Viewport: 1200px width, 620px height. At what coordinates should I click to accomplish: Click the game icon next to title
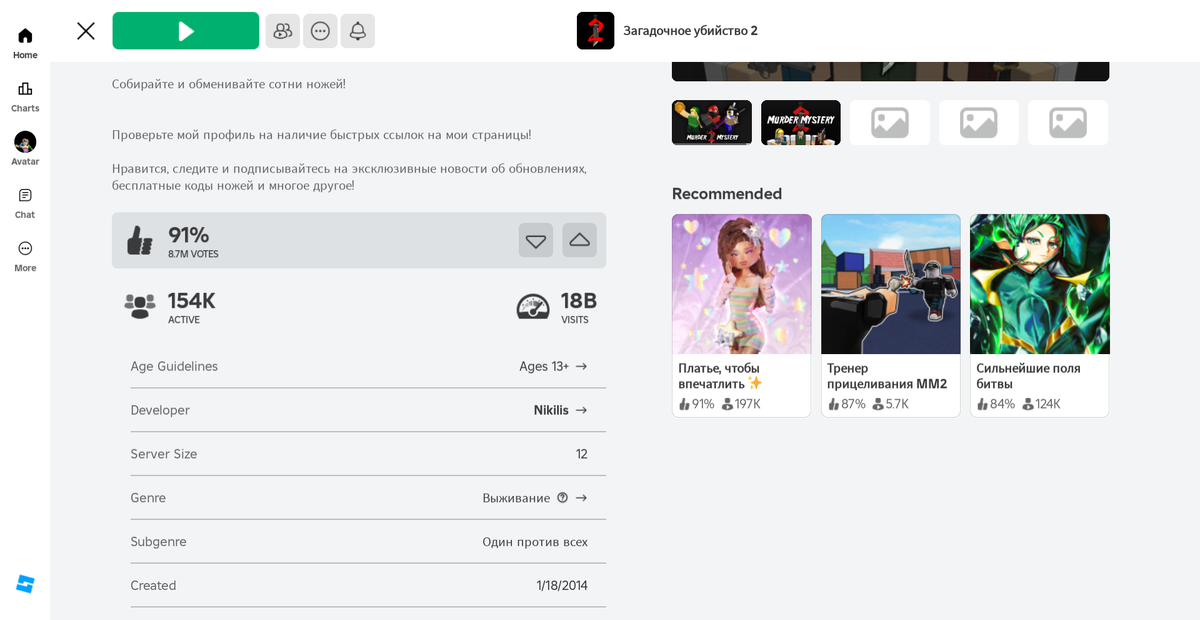pos(595,31)
